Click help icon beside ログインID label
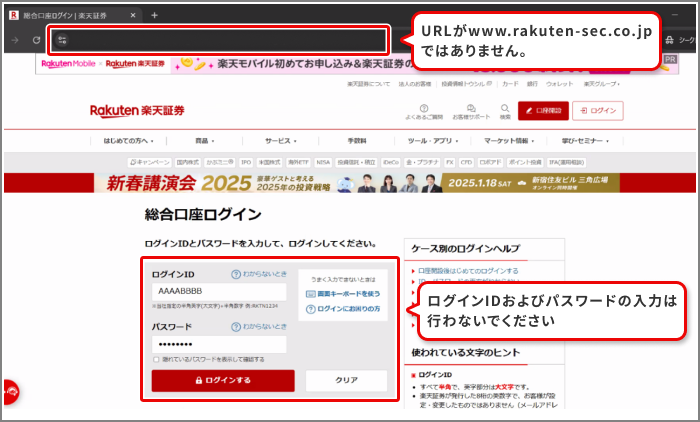 coord(236,274)
